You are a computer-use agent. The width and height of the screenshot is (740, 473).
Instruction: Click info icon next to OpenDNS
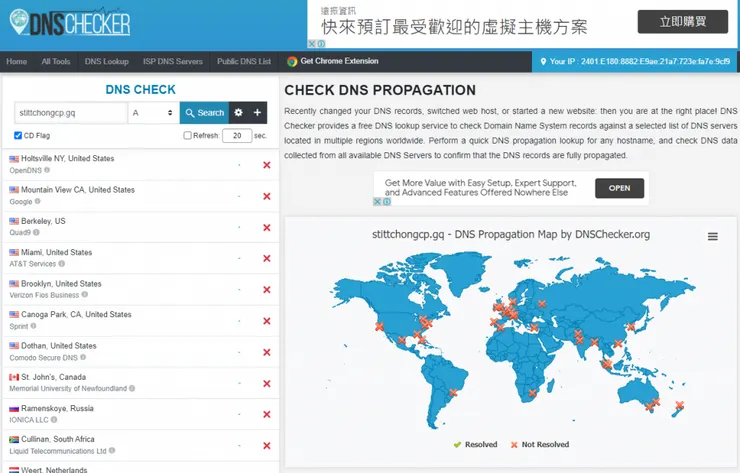click(x=47, y=170)
